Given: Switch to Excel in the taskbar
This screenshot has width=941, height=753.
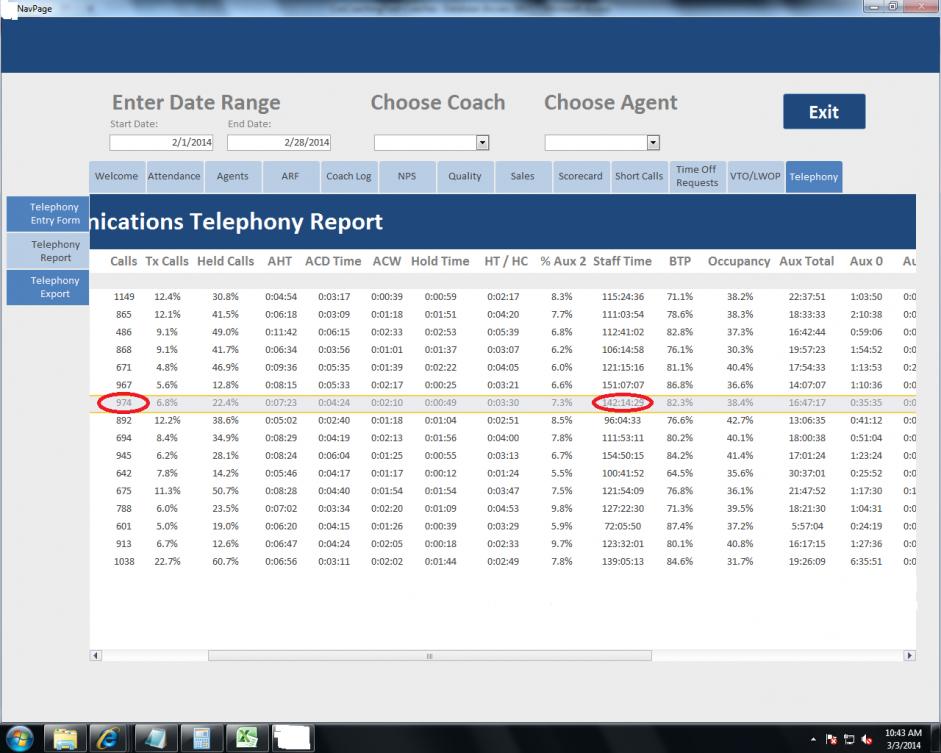Looking at the screenshot, I should [246, 738].
